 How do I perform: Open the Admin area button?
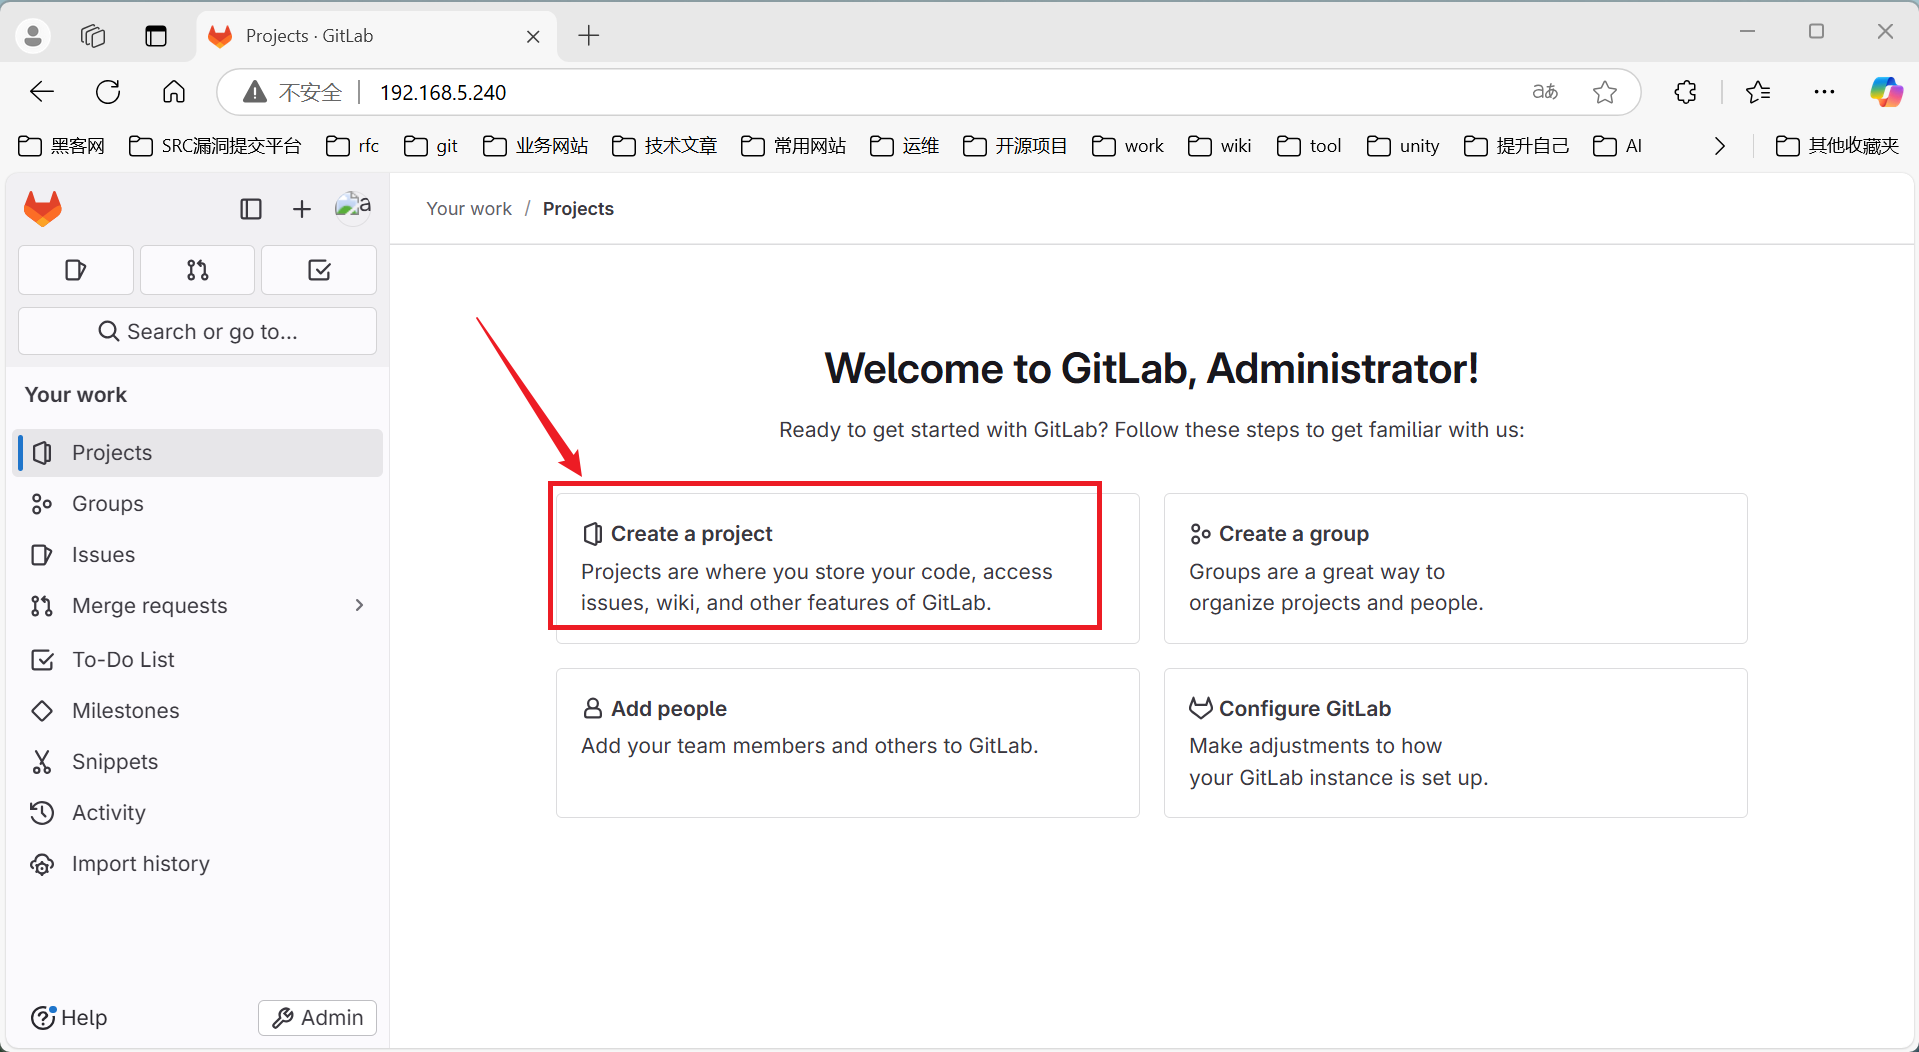[318, 1018]
